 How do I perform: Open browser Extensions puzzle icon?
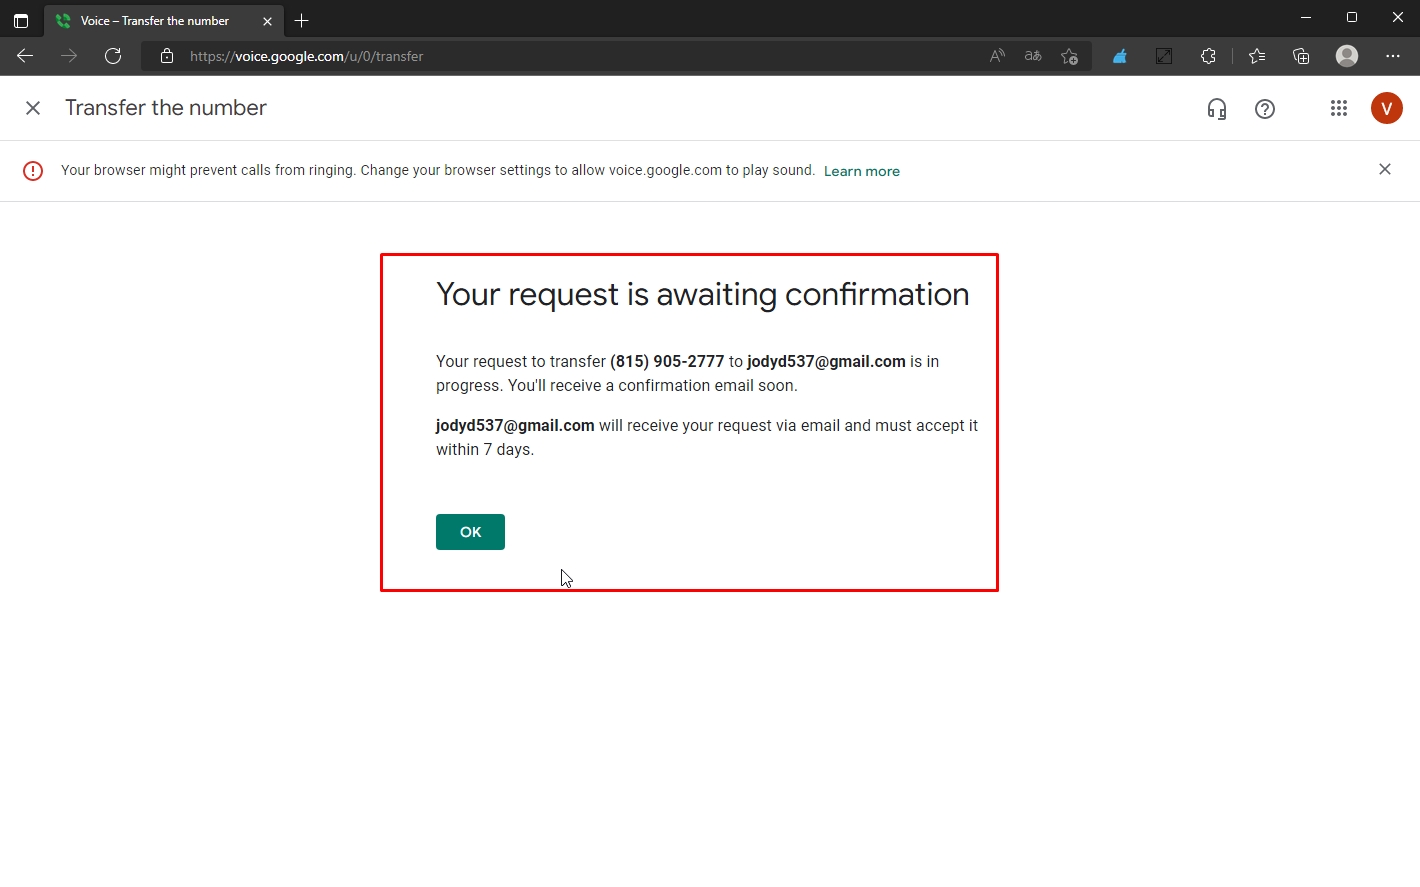pyautogui.click(x=1208, y=56)
